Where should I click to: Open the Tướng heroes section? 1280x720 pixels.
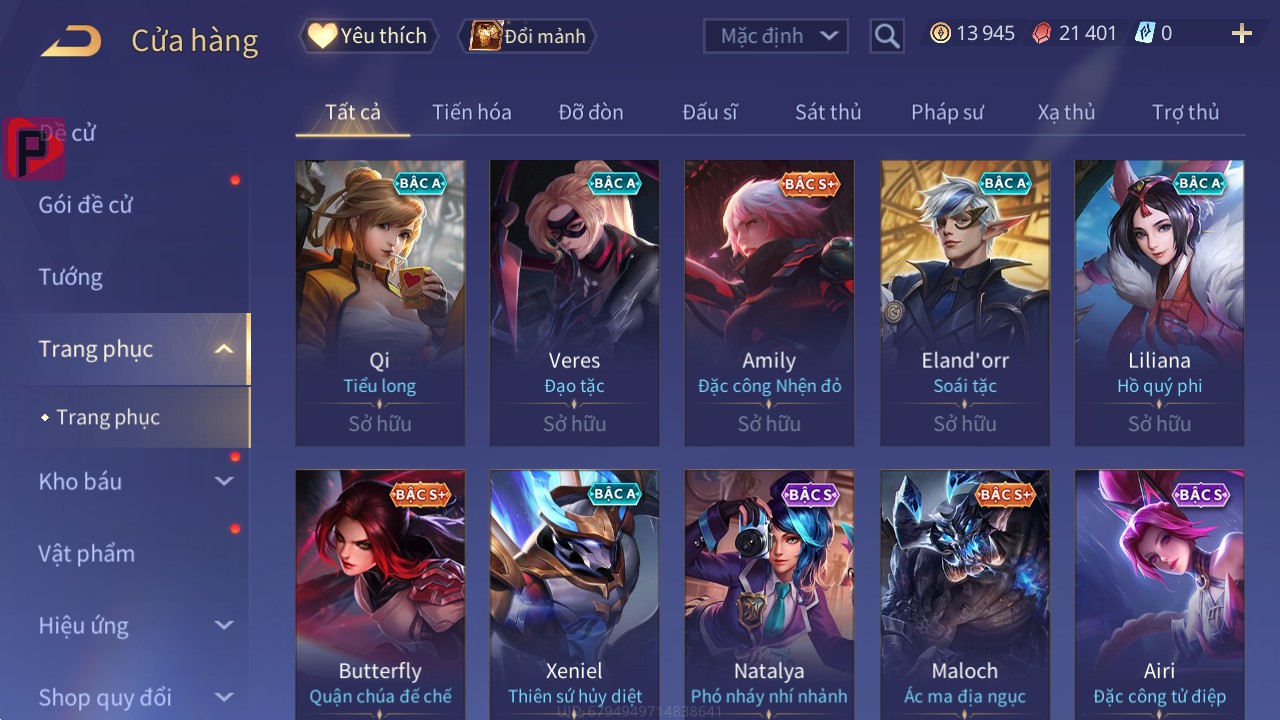(x=71, y=277)
